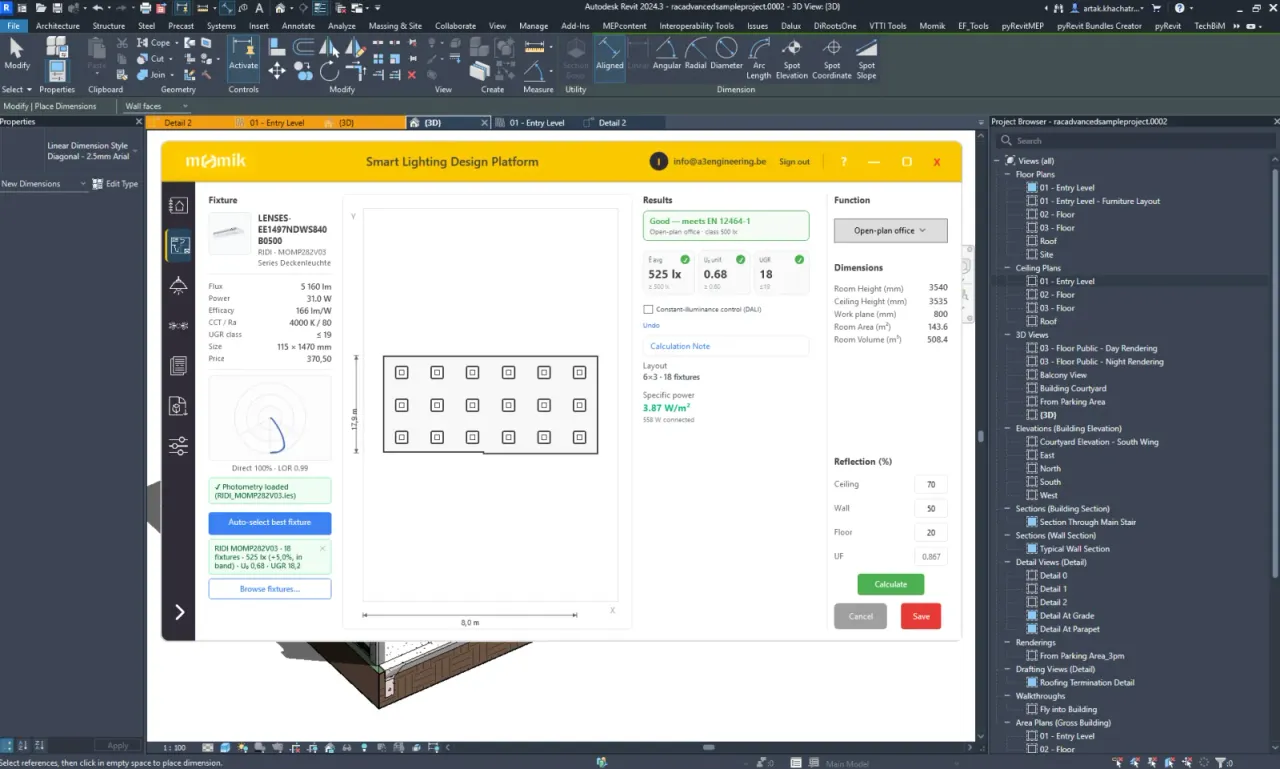Enable Constant-illuminance control (DALI) checkbox

tap(648, 310)
